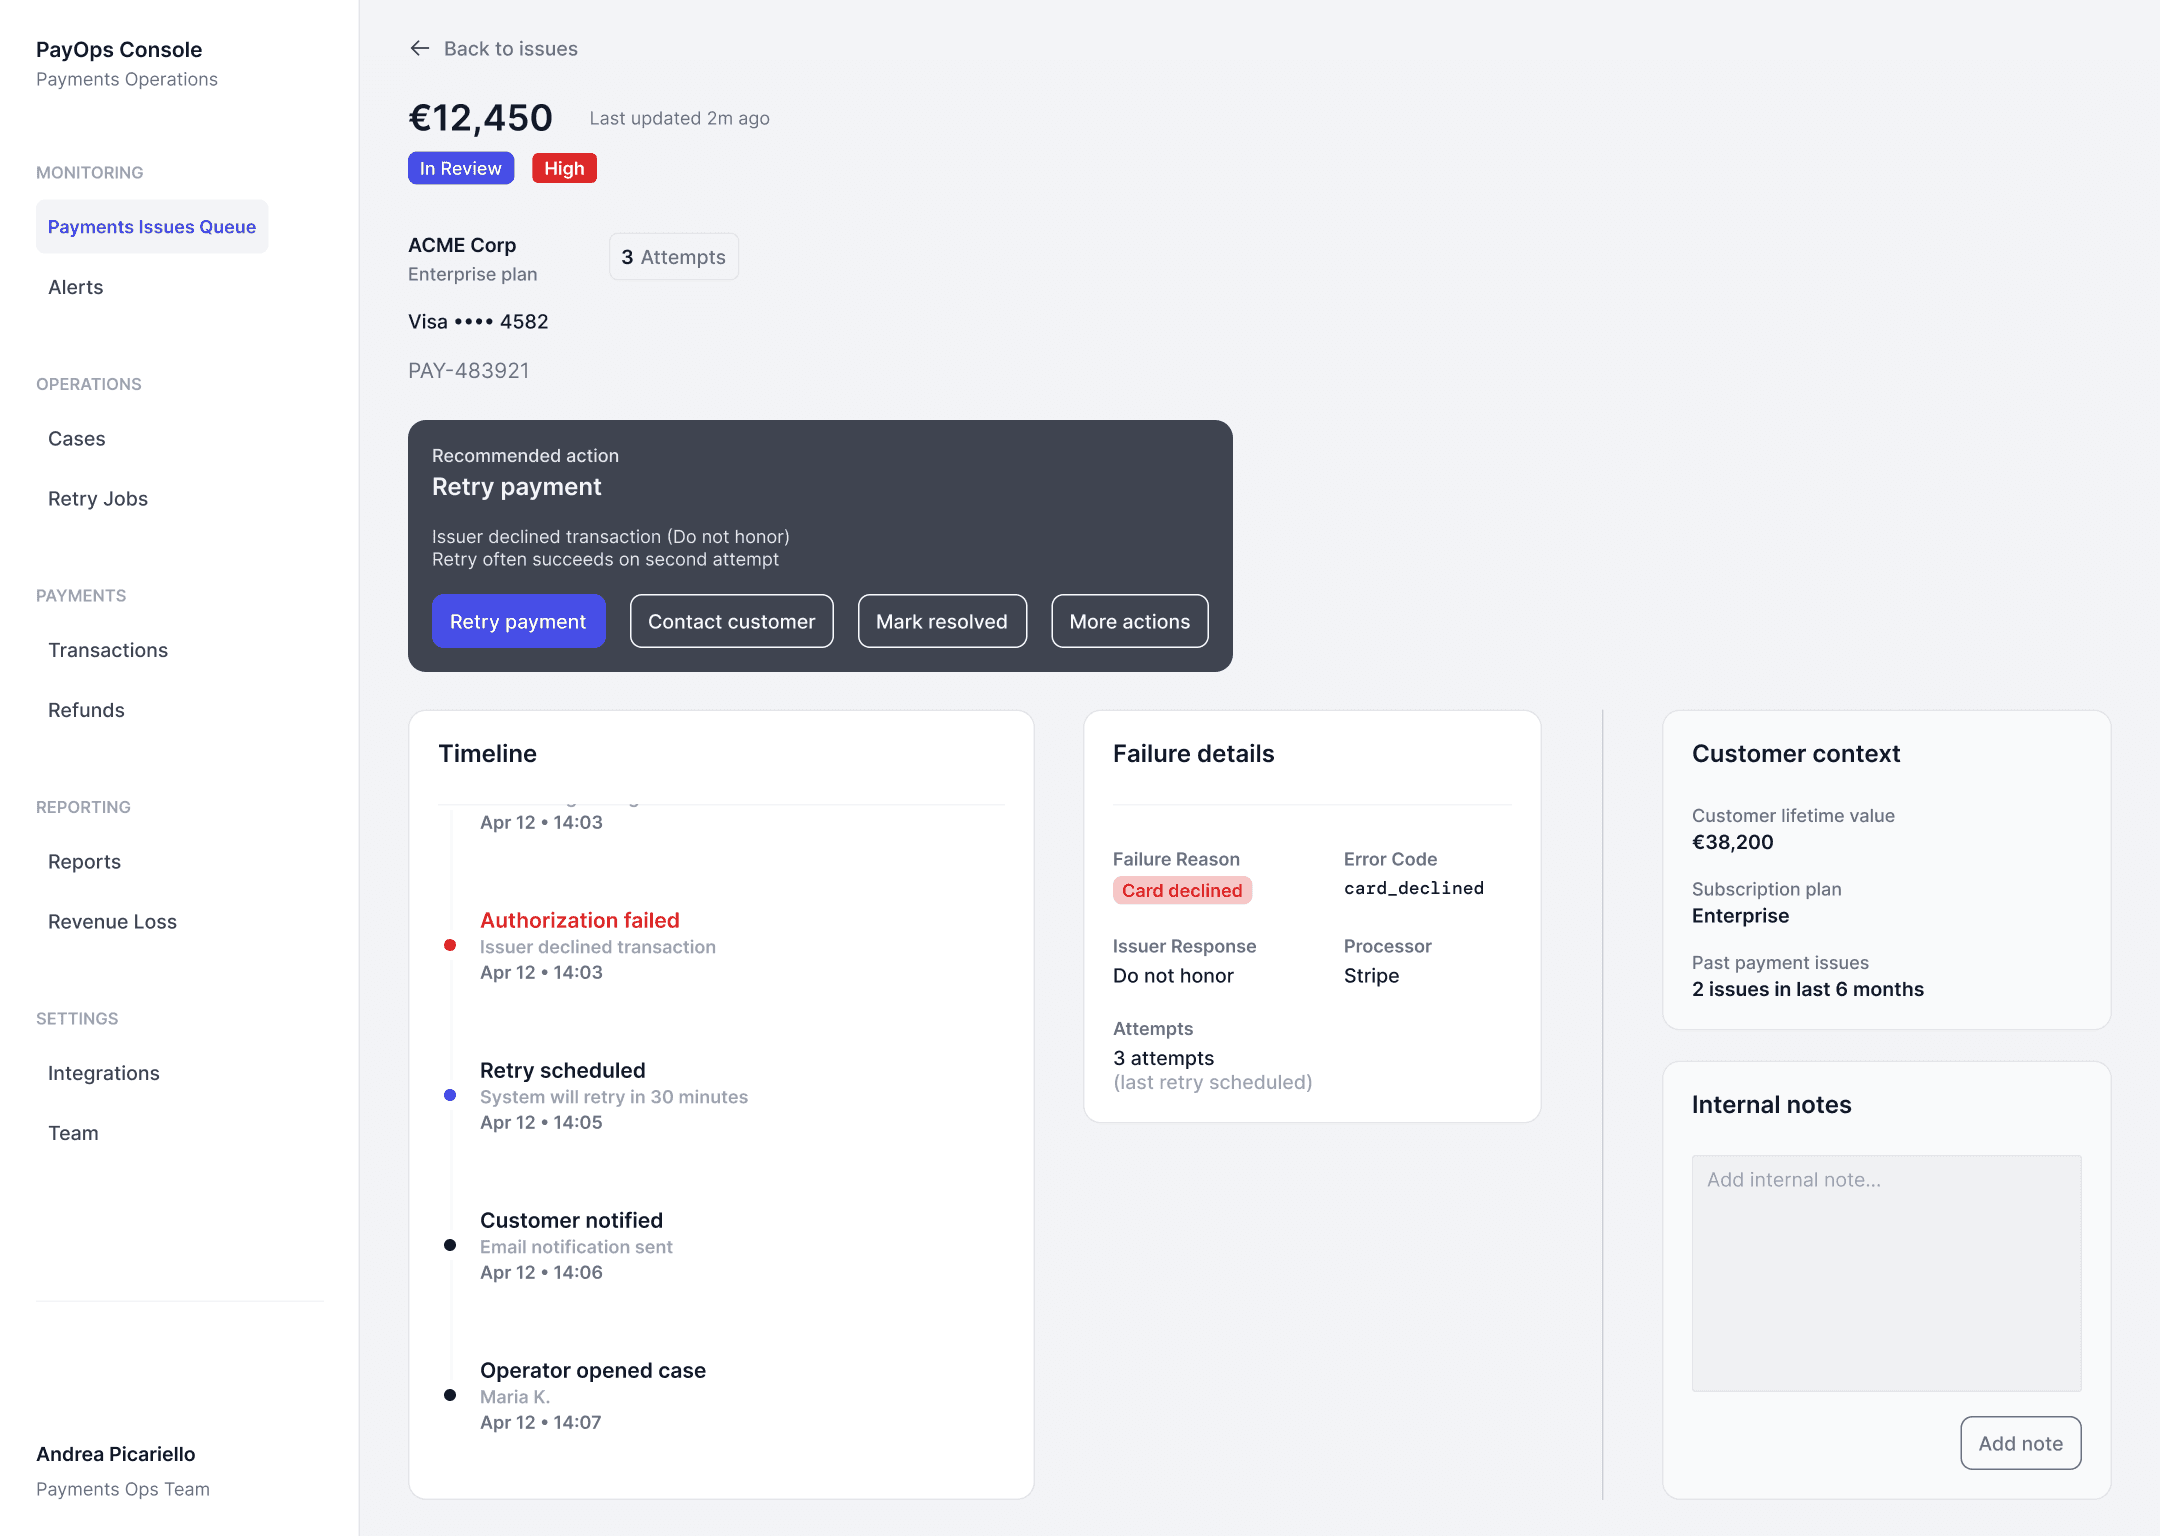2160x1536 pixels.
Task: Click the red Authorization failed timeline dot
Action: click(x=450, y=945)
